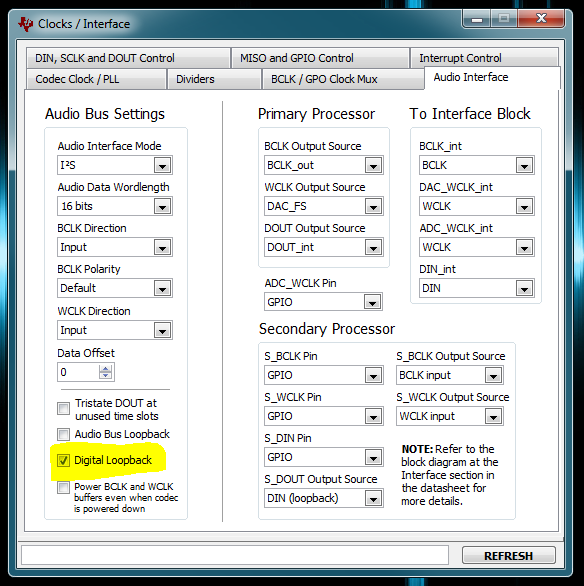Open the WCLK Output Source dropdown showing DAC_FS

(324, 206)
